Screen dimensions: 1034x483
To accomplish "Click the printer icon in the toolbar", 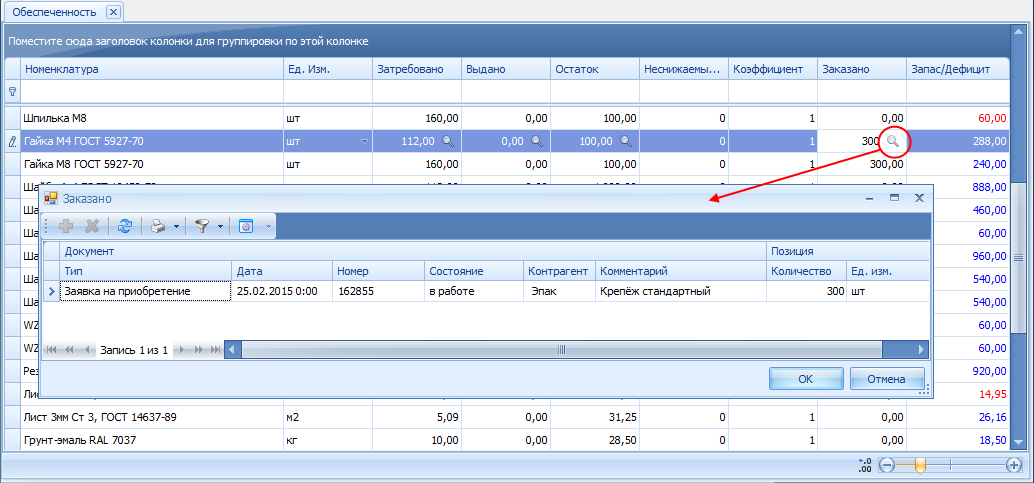I will [x=158, y=226].
